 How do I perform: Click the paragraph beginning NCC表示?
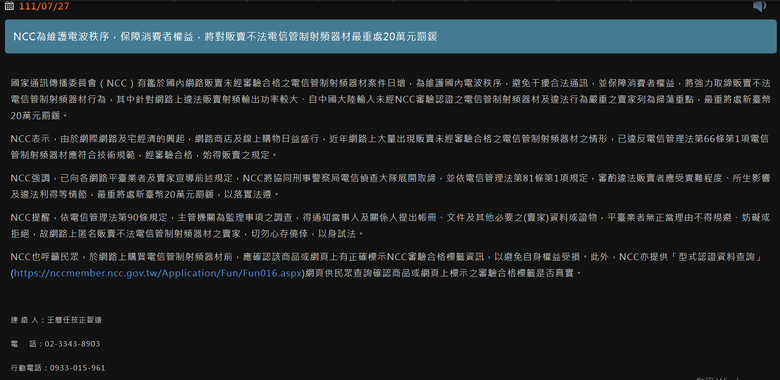tap(390, 147)
